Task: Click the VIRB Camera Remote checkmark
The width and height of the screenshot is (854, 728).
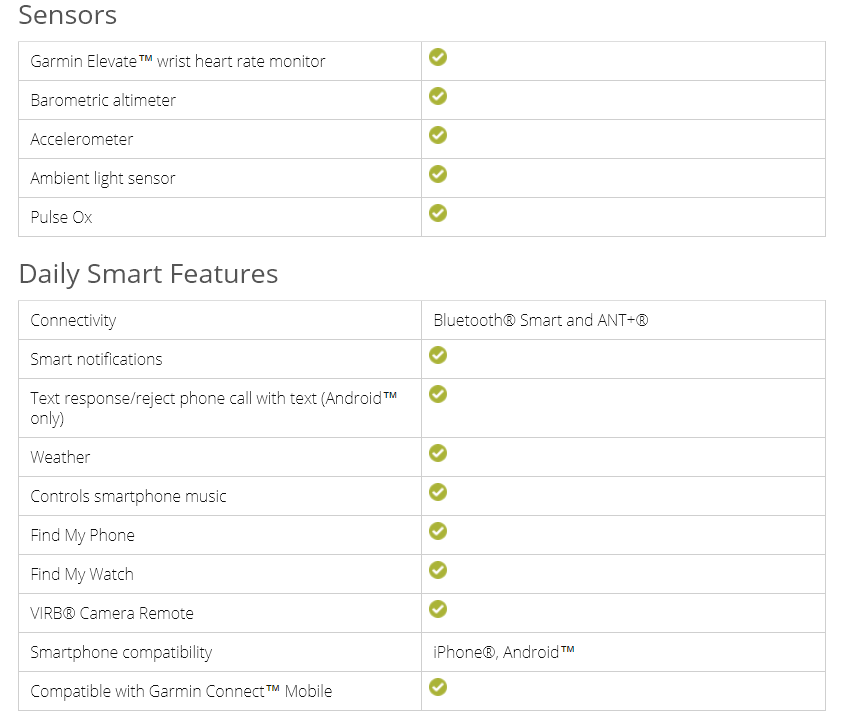Action: click(438, 609)
